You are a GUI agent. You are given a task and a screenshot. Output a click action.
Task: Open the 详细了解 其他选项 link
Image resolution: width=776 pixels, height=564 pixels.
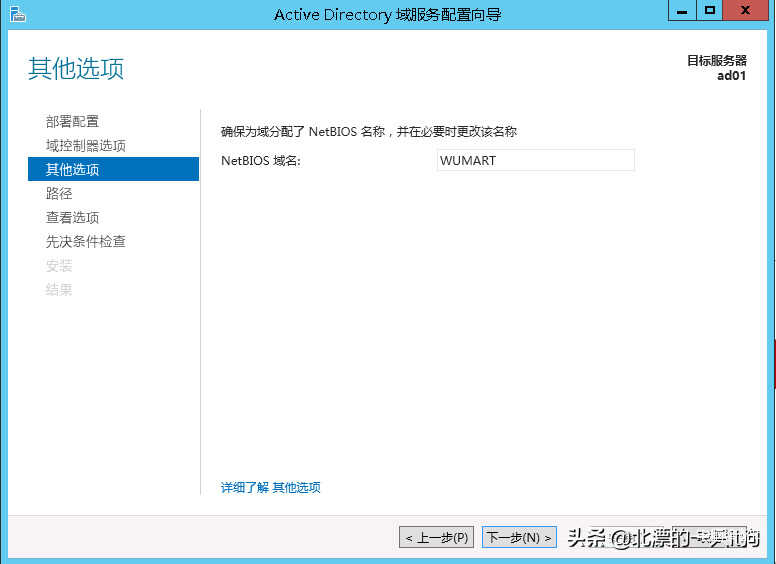click(270, 487)
